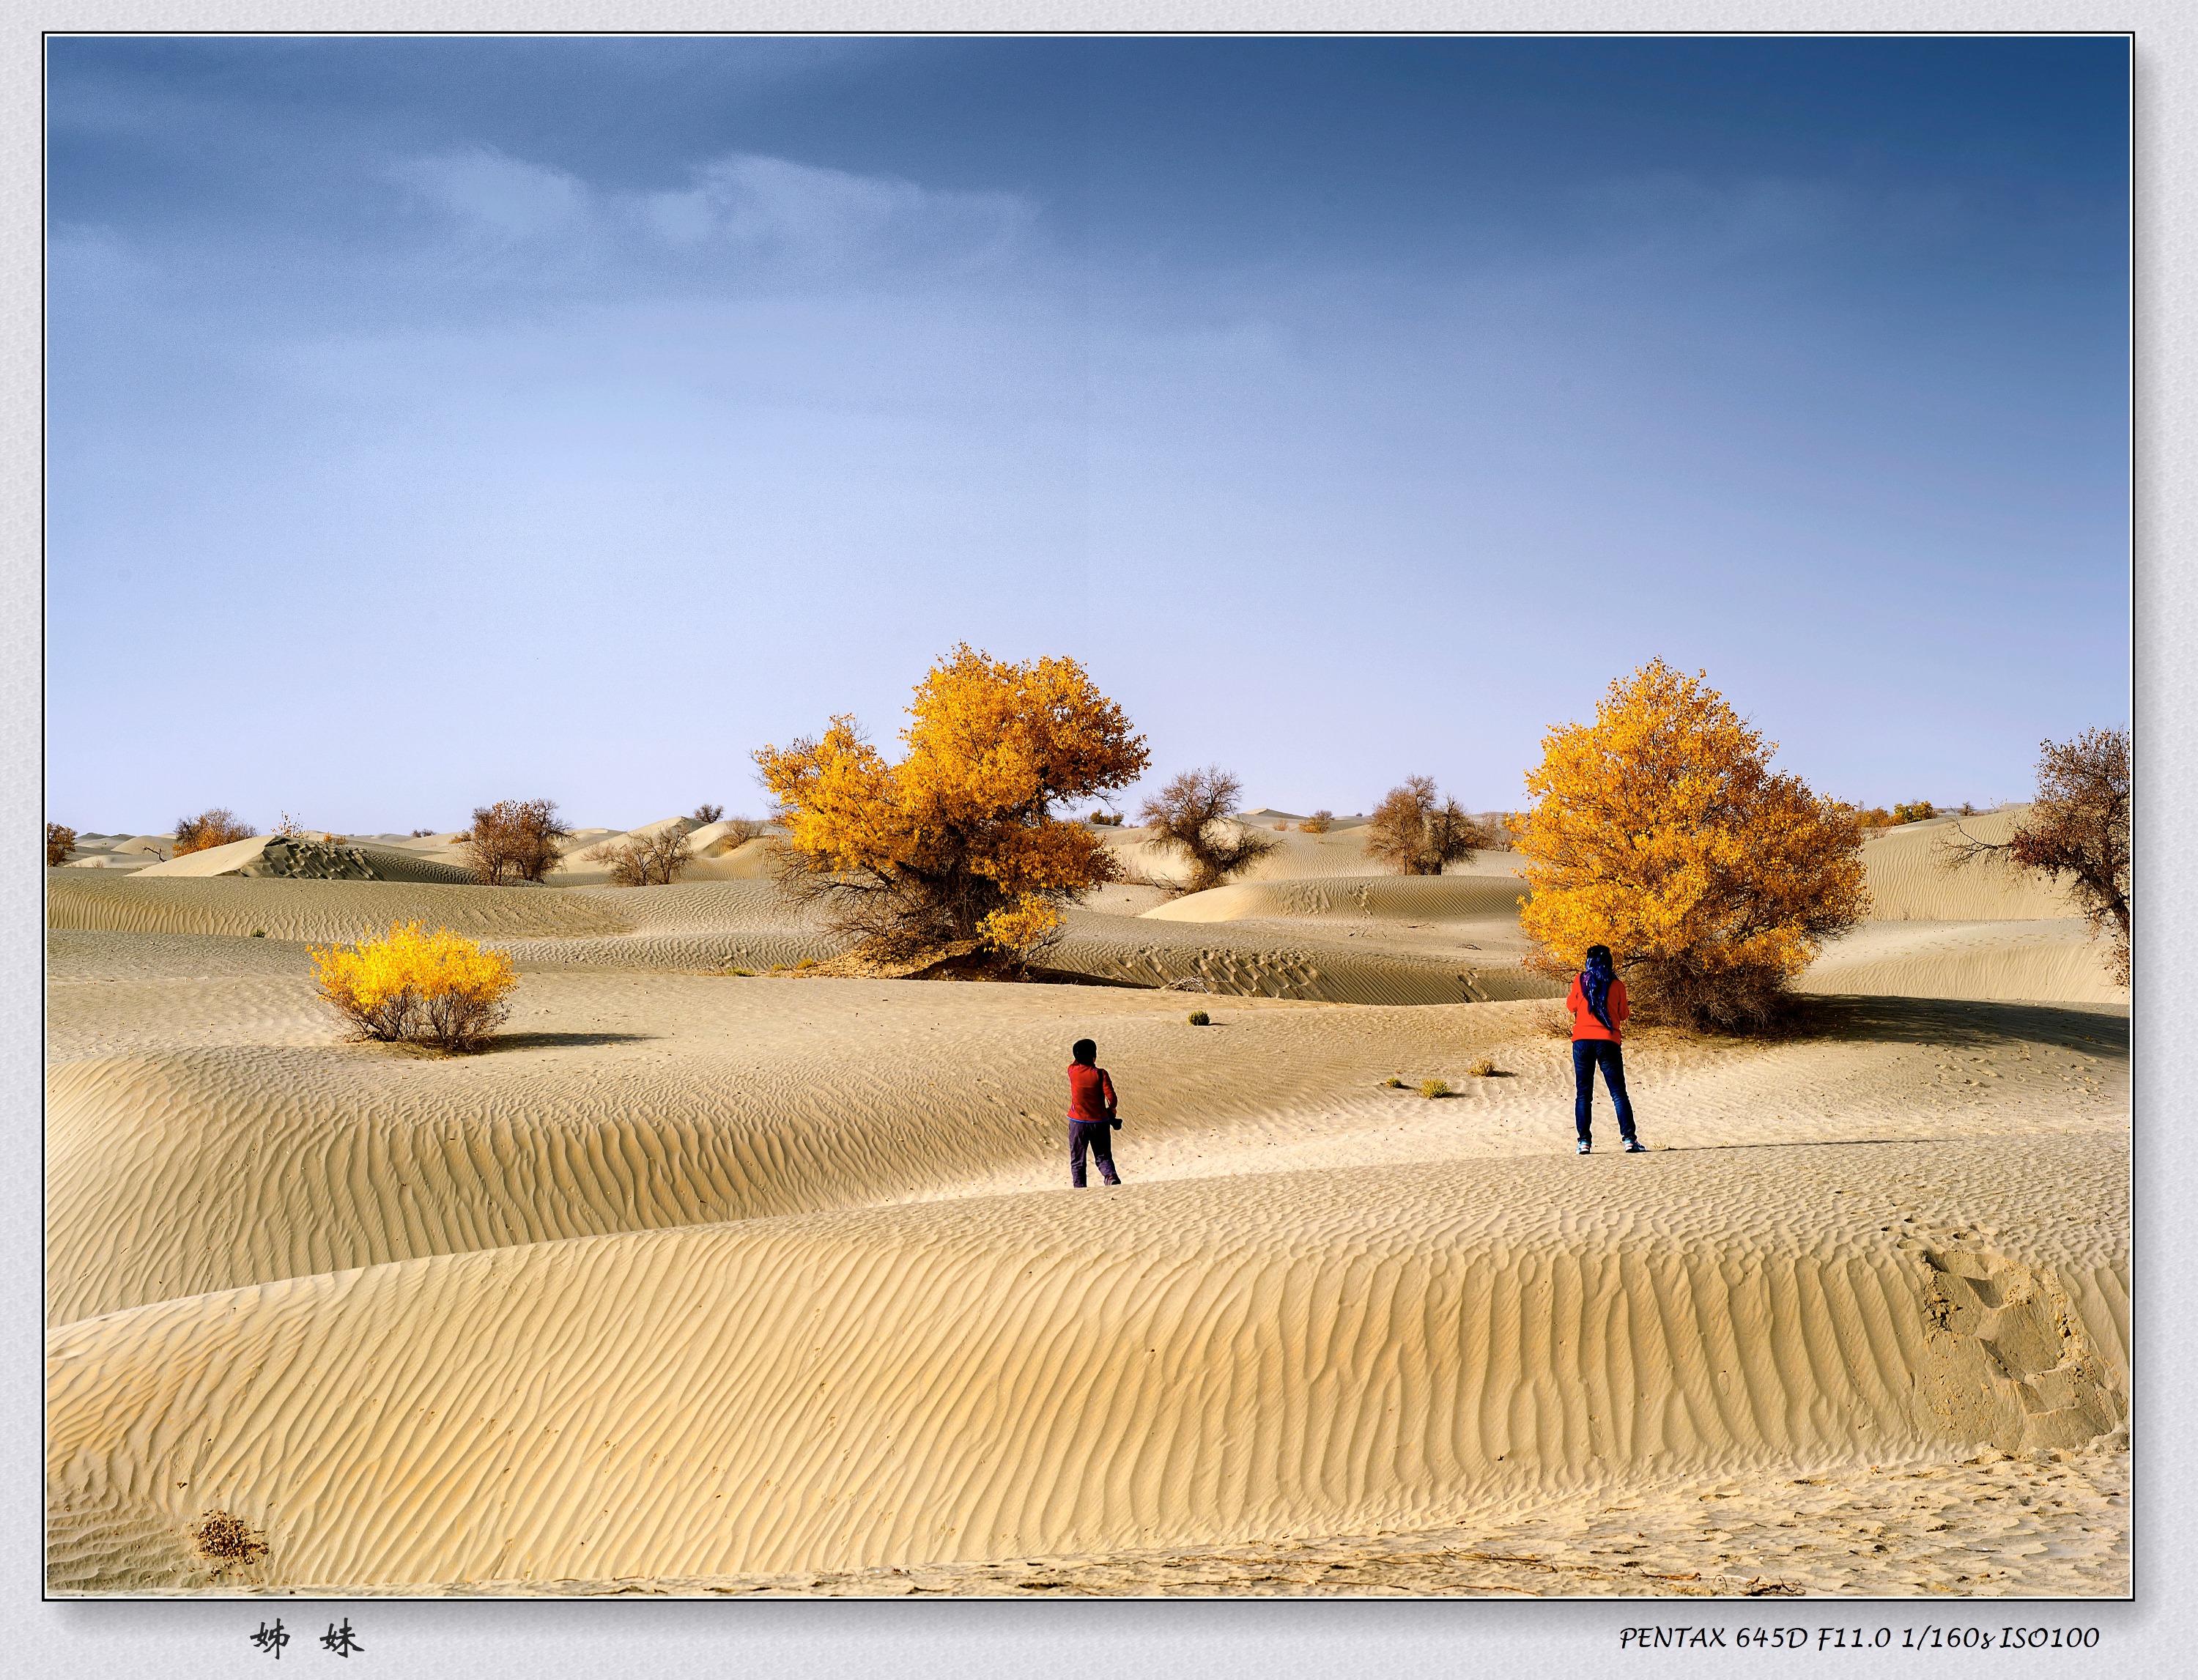Click the "PENTAX 645D F11.0 1/160s ISO100" caption
Viewport: 2198px width, 1680px height.
[1859, 1638]
